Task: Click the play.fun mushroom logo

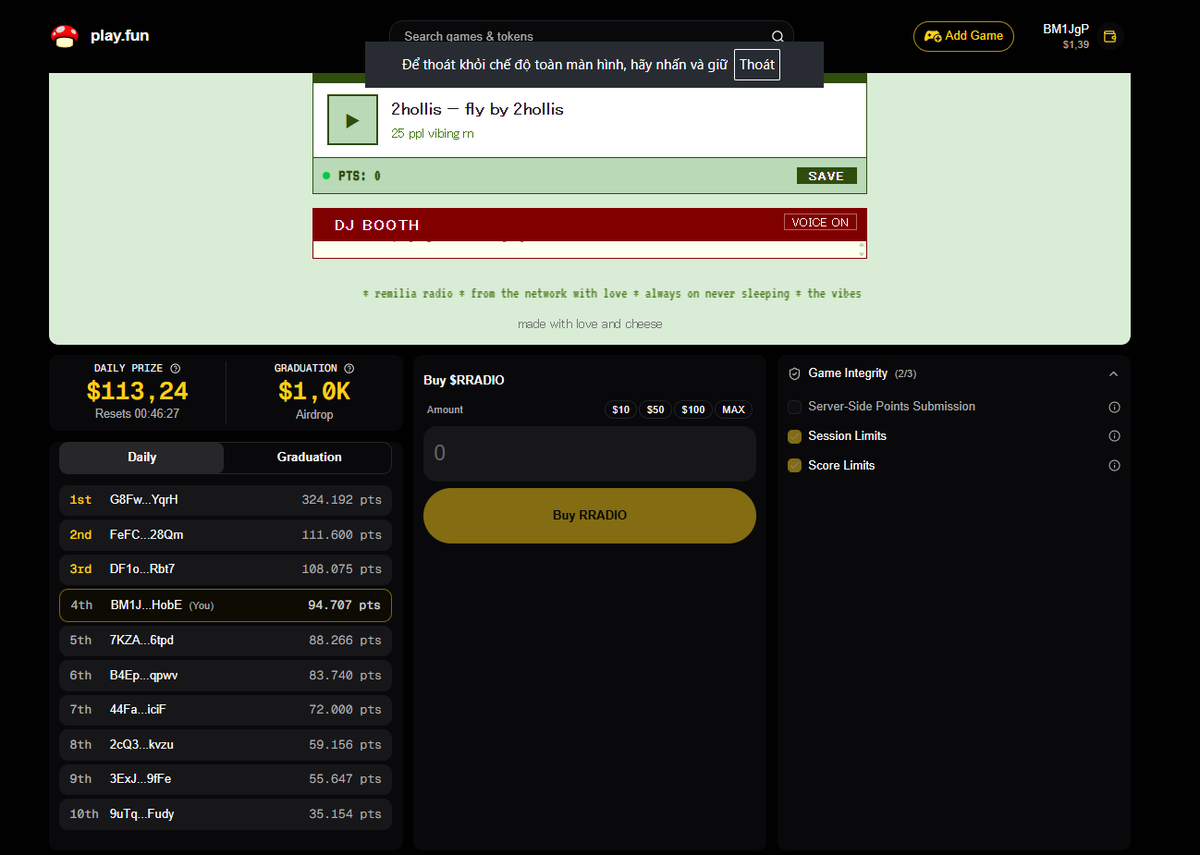Action: tap(64, 37)
